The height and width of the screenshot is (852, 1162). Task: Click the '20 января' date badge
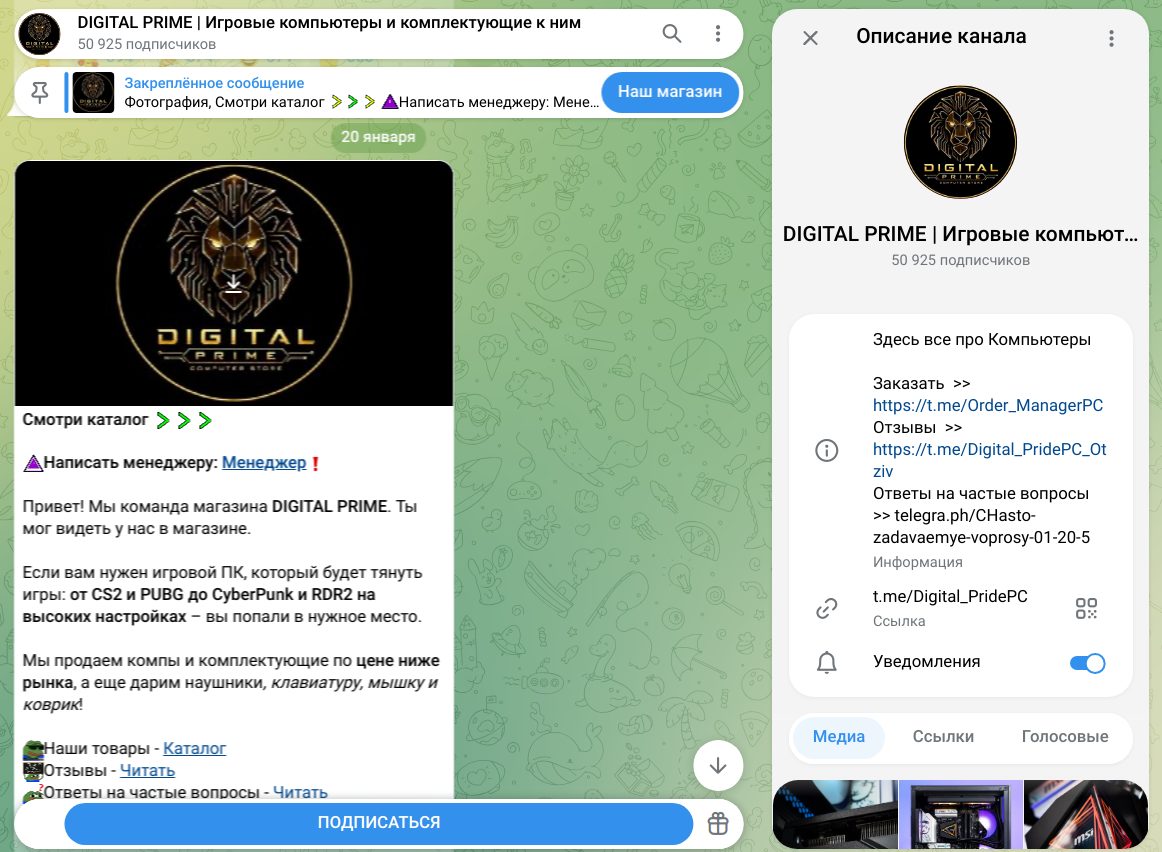378,137
